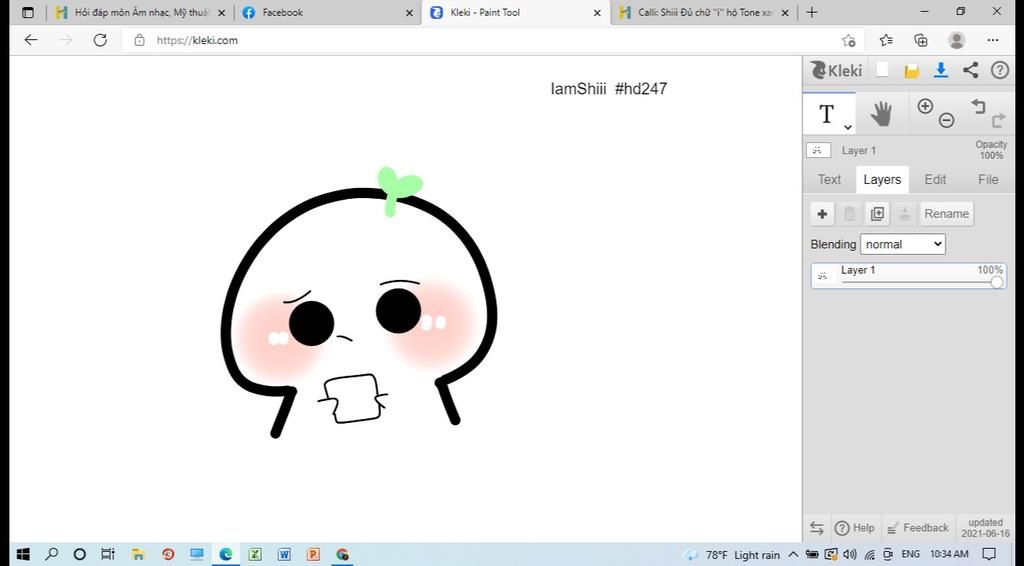This screenshot has height=566, width=1024.
Task: Open the Kleki share icon
Action: 970,70
